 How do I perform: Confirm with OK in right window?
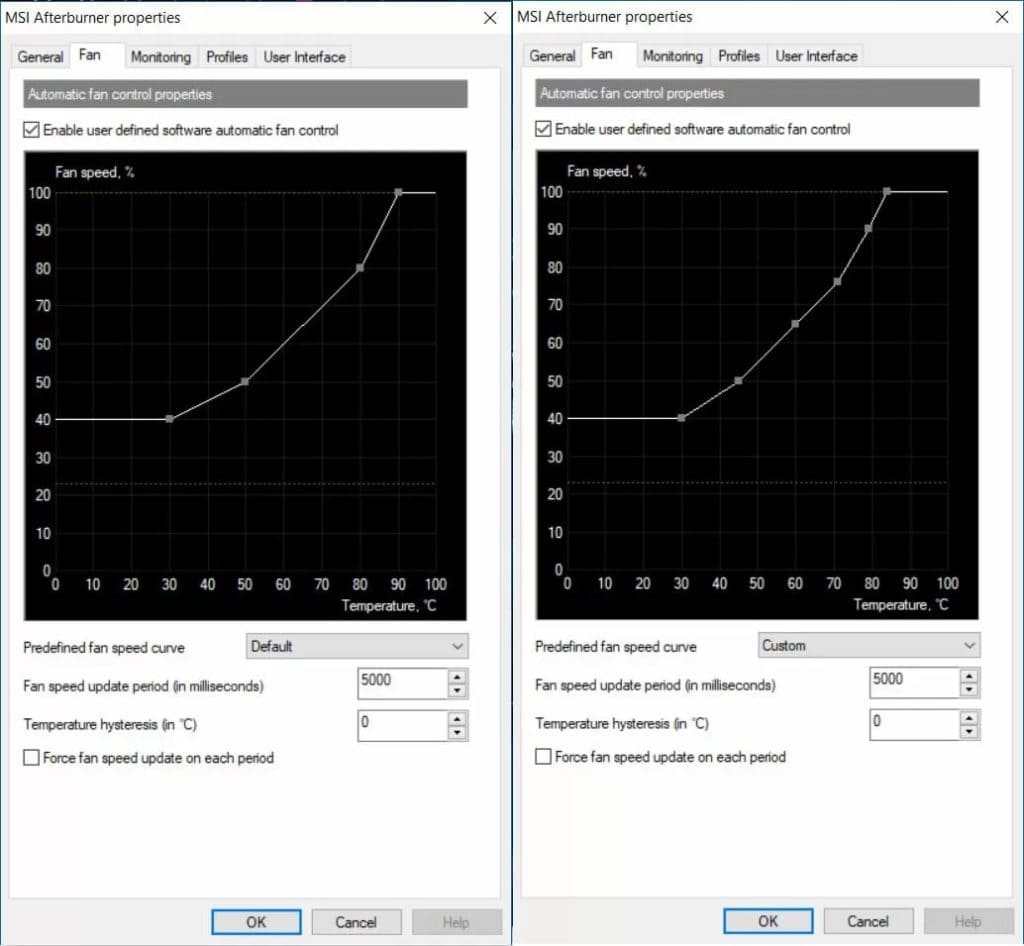pyautogui.click(x=768, y=921)
